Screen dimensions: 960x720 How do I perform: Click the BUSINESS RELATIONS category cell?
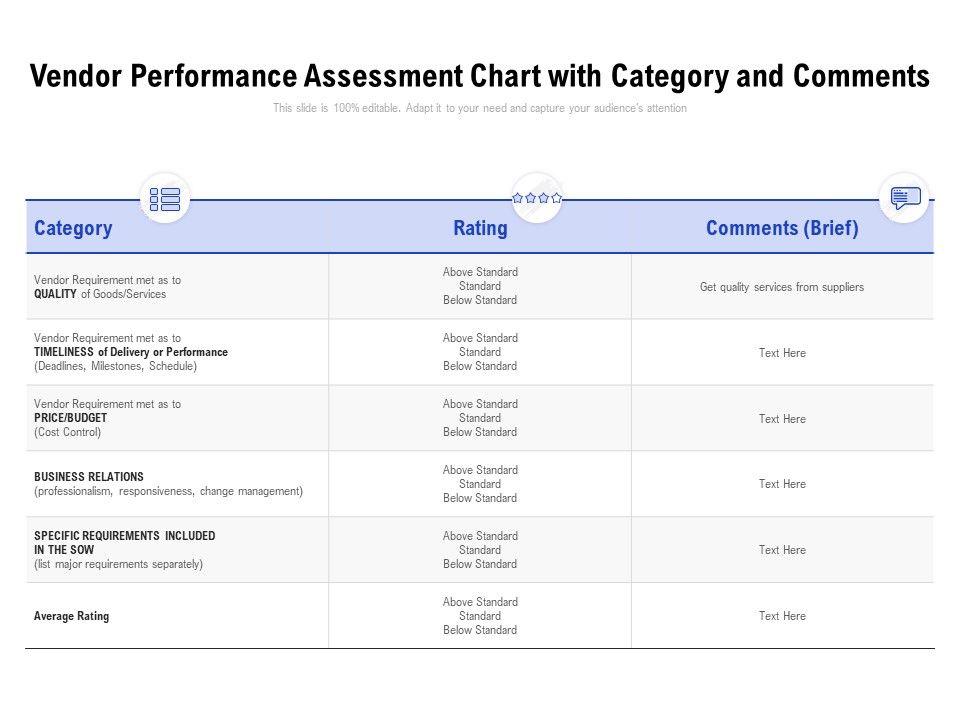click(x=168, y=484)
